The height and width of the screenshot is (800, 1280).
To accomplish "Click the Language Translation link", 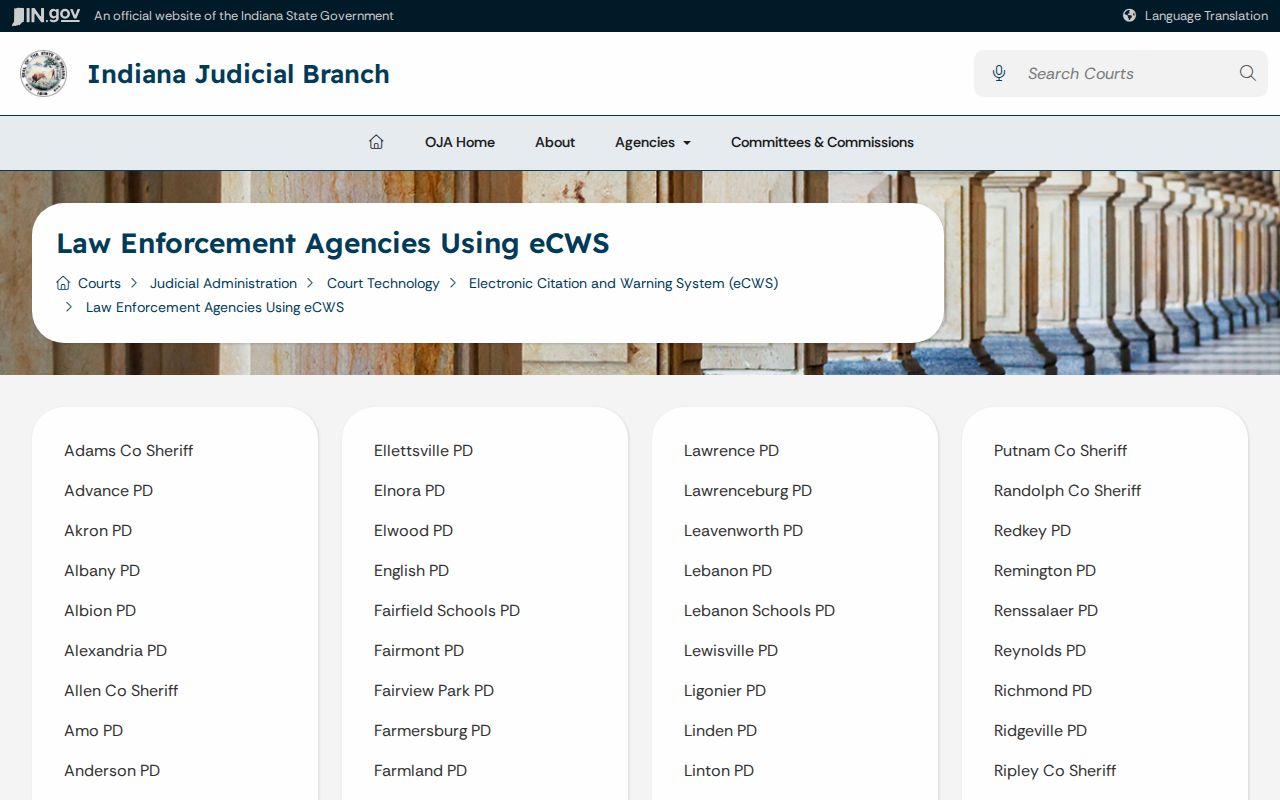I will coord(1206,16).
